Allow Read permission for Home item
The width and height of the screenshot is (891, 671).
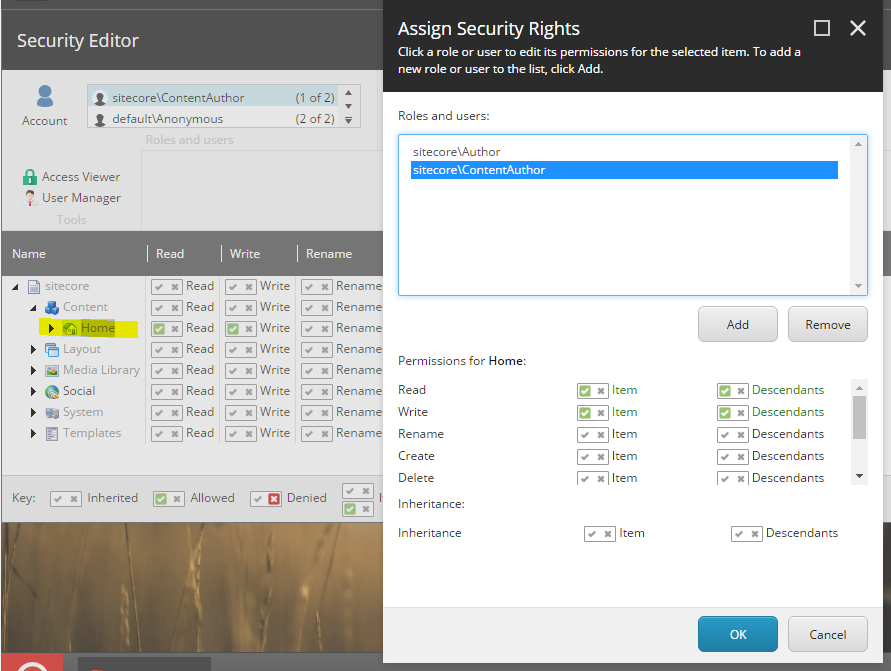point(585,391)
